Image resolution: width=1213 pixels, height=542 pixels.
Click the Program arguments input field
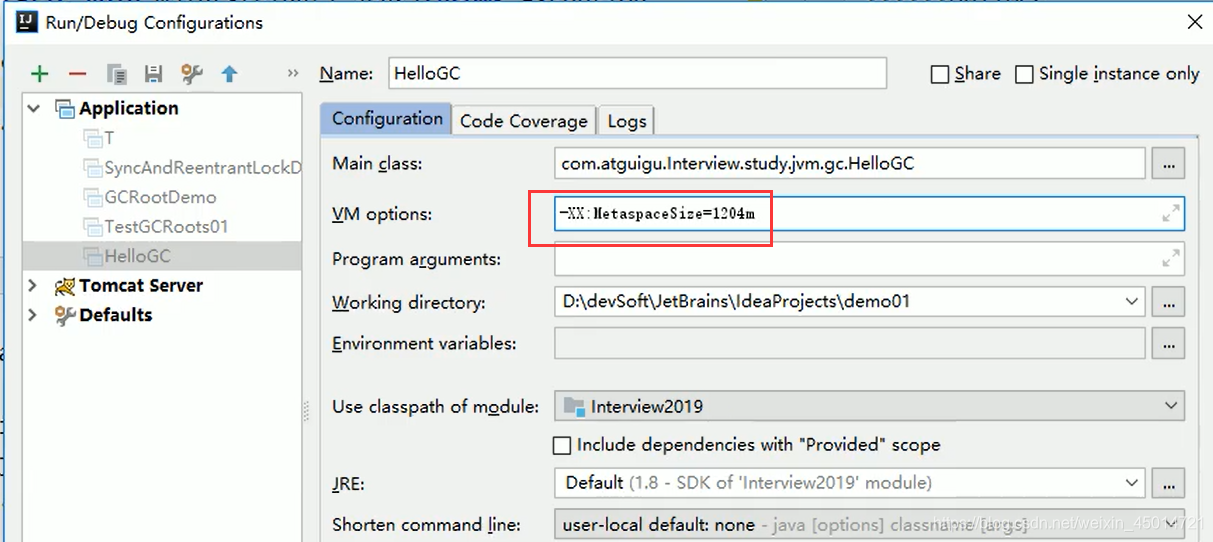869,258
